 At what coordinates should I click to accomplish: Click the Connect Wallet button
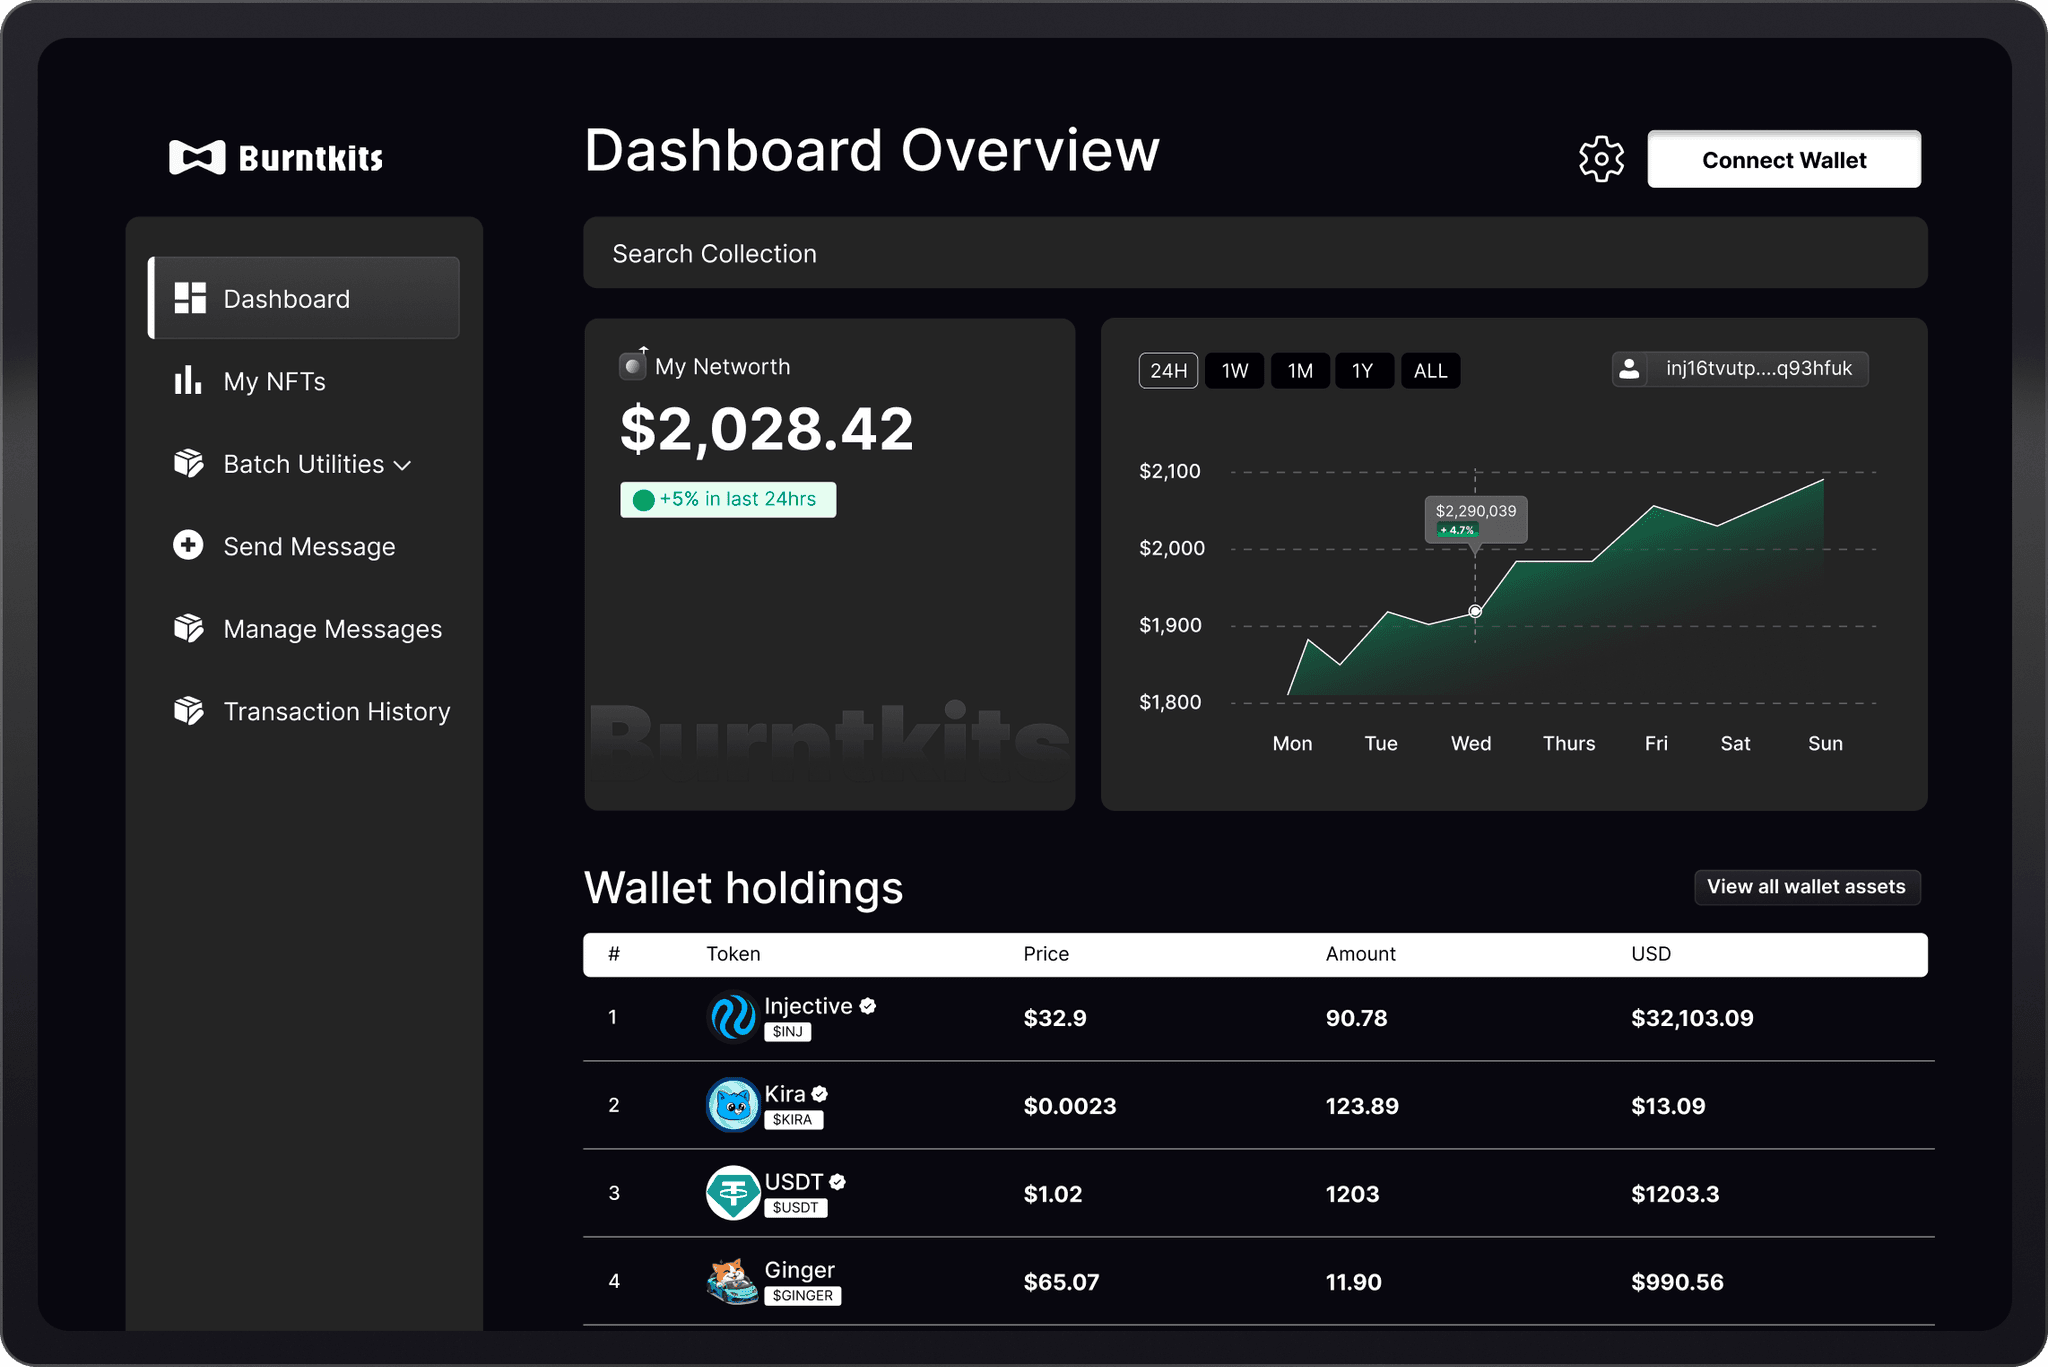click(1783, 160)
